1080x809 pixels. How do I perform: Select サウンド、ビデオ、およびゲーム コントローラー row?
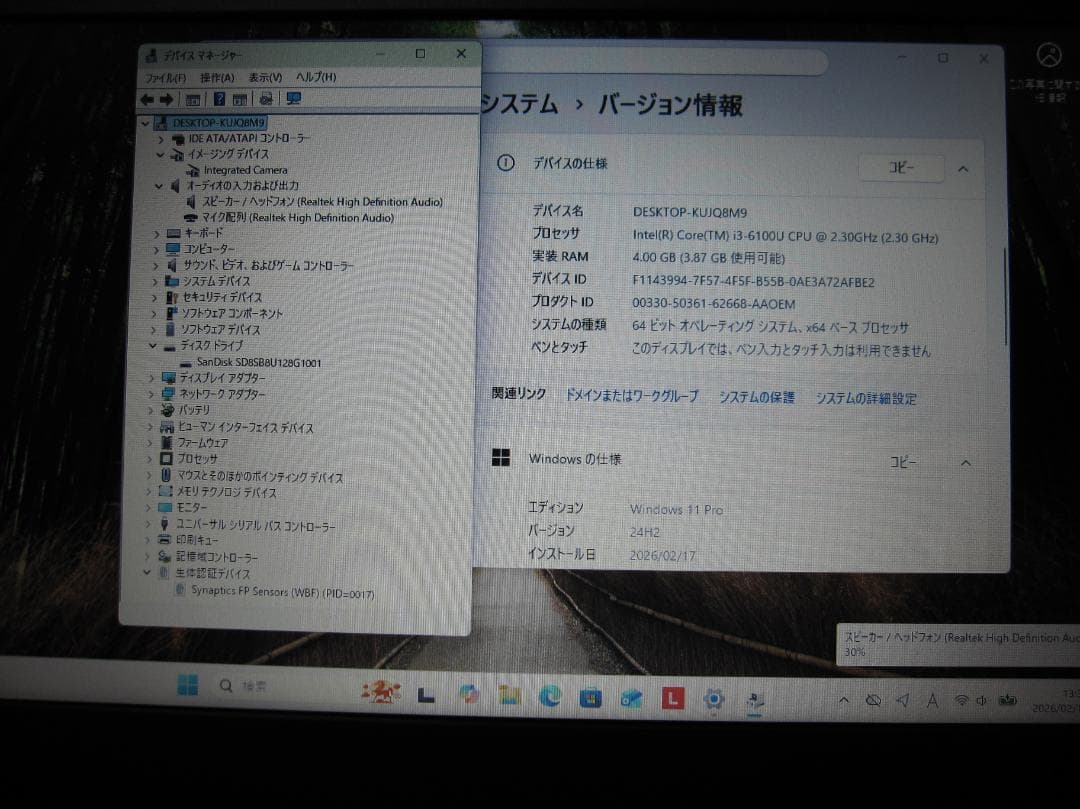click(x=268, y=266)
